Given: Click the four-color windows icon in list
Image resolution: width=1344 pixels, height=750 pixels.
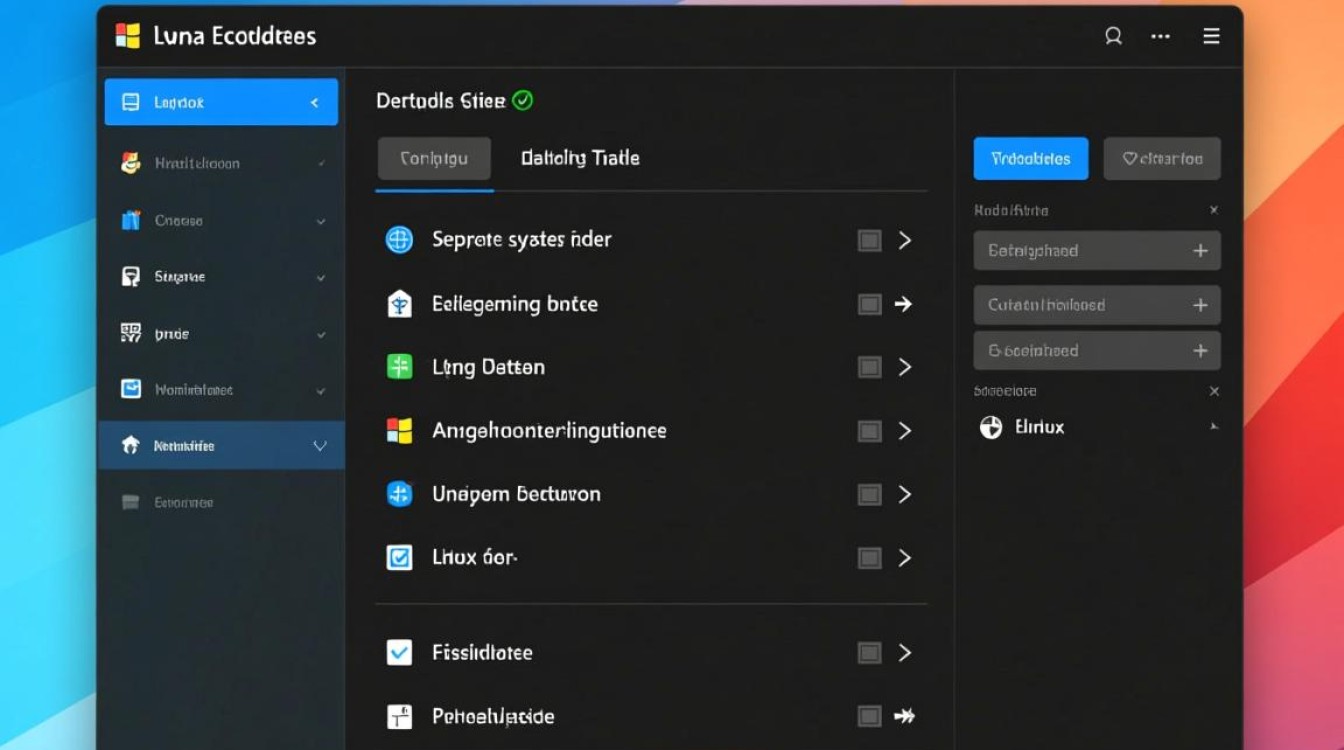Looking at the screenshot, I should (399, 431).
